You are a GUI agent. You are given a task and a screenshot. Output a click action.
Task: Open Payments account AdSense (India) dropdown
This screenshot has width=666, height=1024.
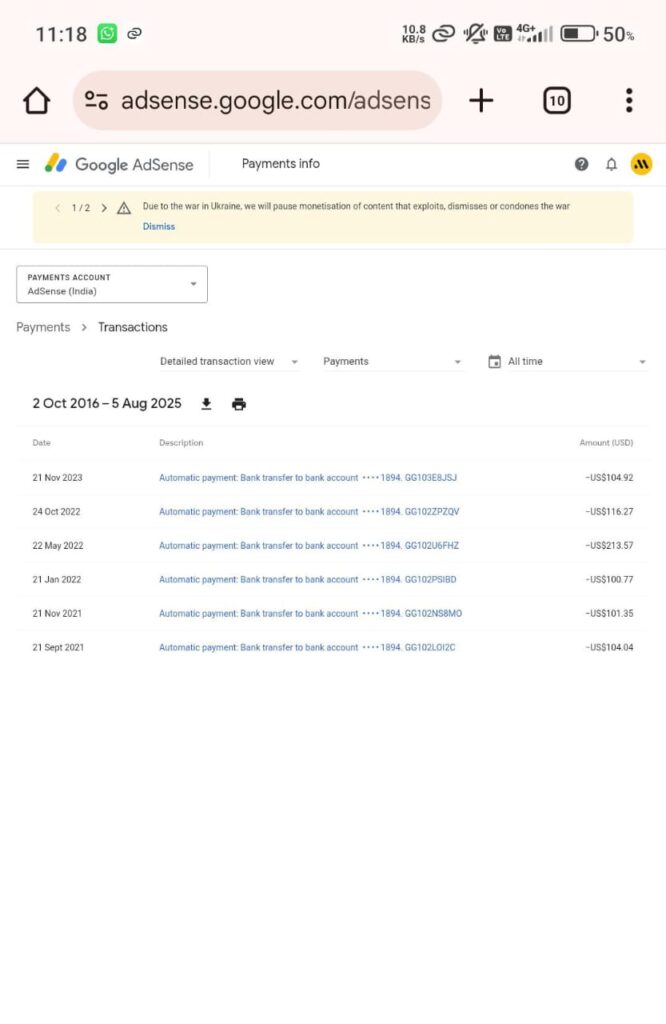click(x=112, y=284)
